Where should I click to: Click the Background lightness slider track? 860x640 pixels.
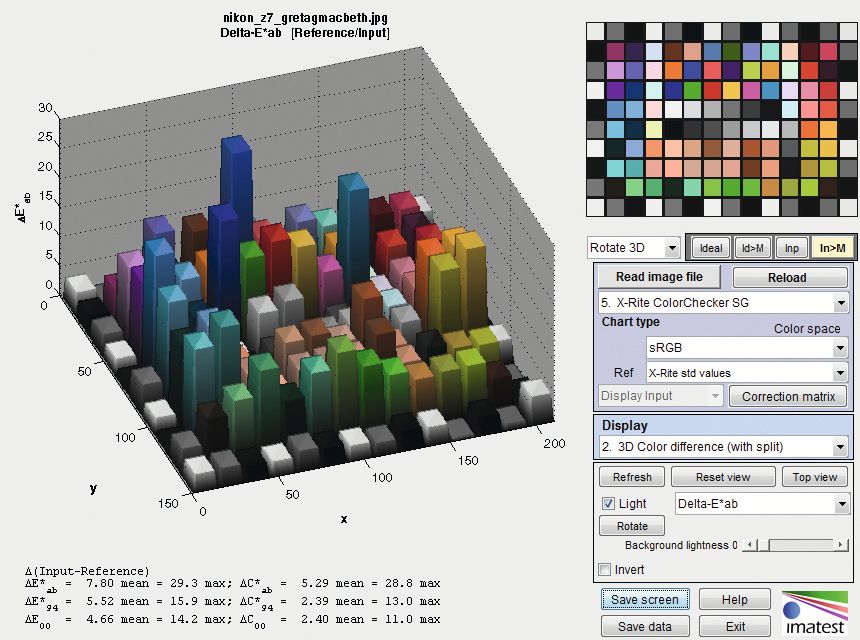[796, 546]
